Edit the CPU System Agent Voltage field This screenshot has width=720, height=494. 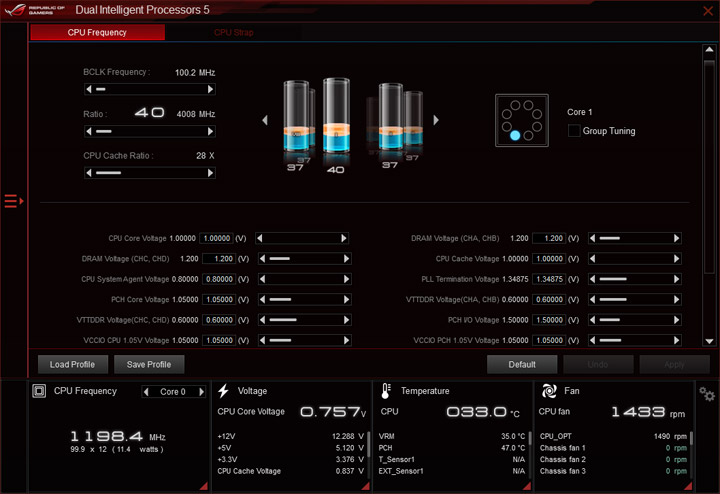219,279
